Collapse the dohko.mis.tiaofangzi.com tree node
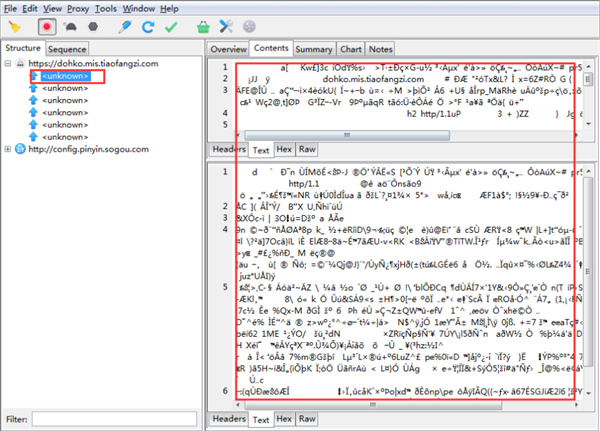Screen dimensions: 600x431 pyautogui.click(x=9, y=63)
